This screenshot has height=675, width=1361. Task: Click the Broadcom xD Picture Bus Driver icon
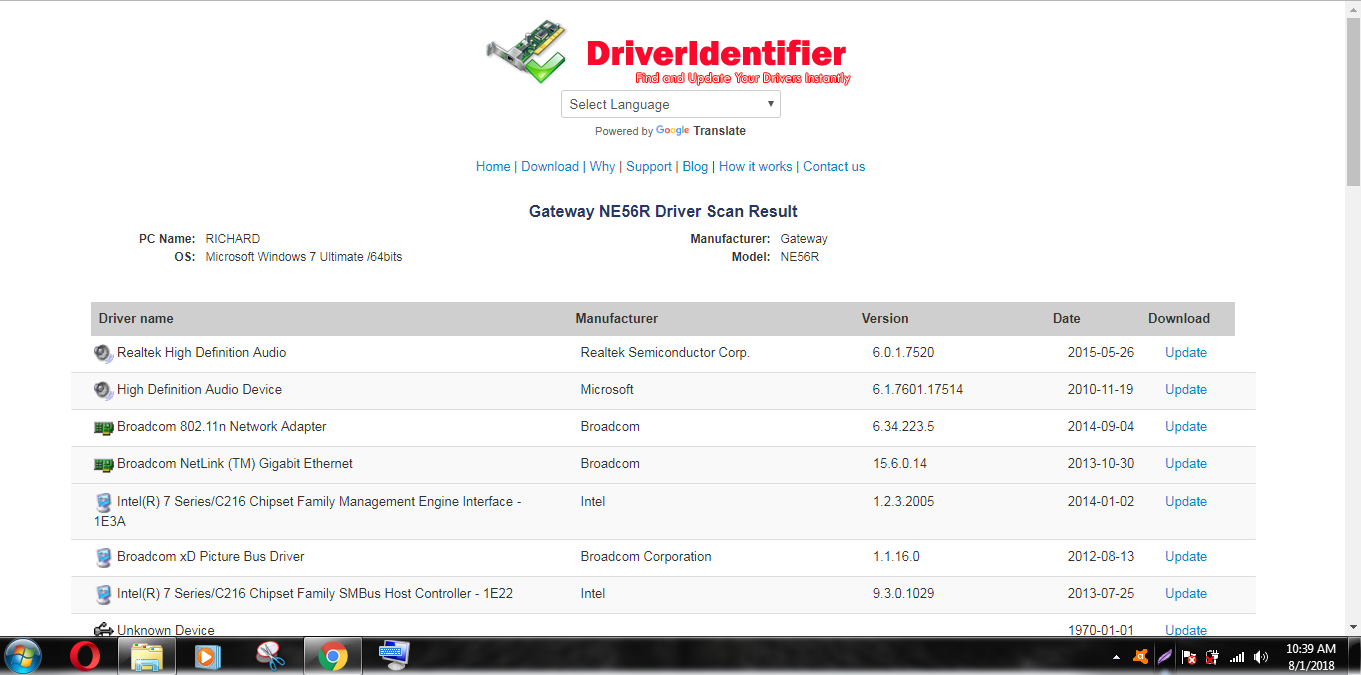pos(104,557)
